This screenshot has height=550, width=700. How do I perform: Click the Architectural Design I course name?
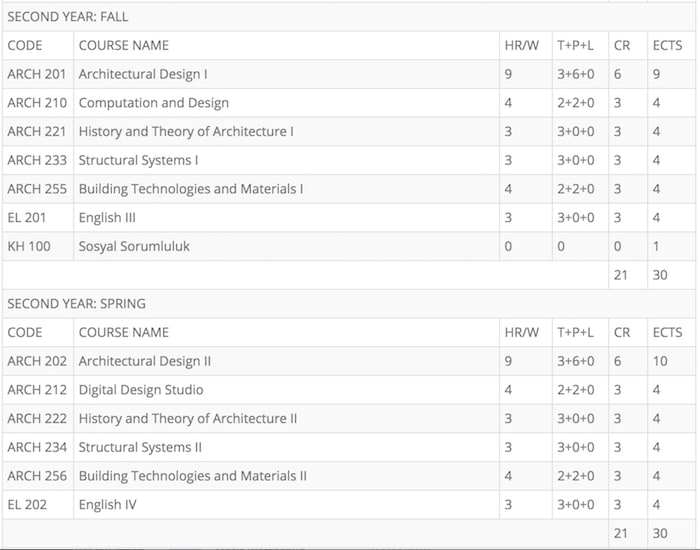point(143,74)
